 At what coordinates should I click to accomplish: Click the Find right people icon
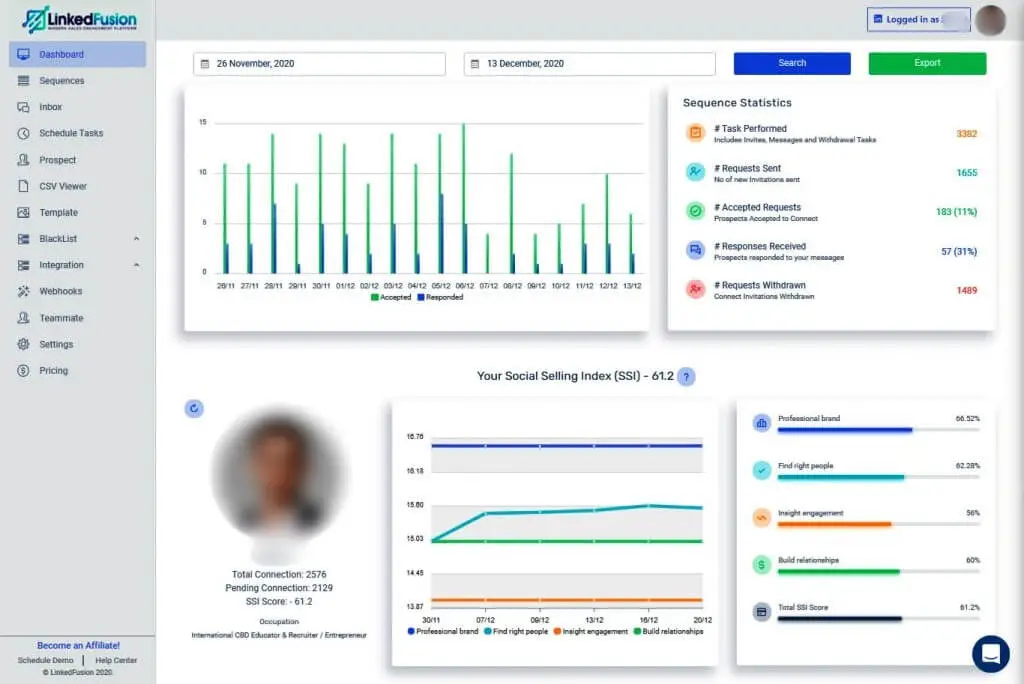pos(761,470)
